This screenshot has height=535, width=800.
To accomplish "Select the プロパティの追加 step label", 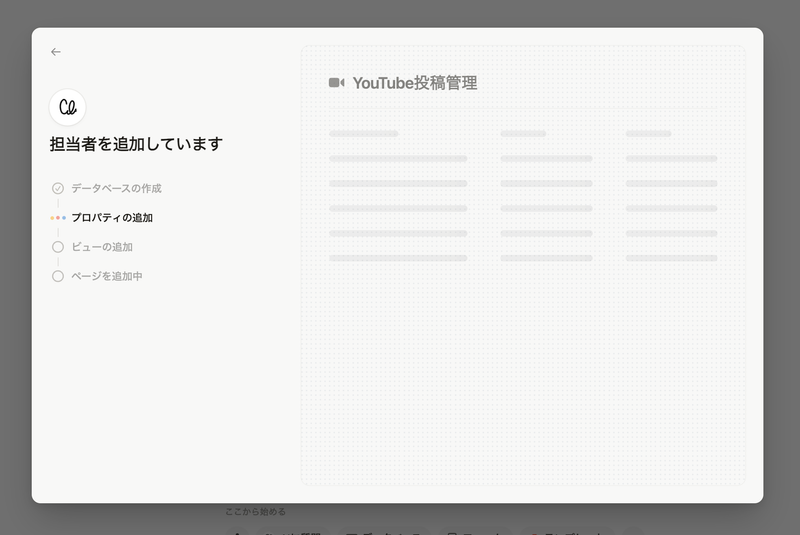I will click(x=112, y=217).
